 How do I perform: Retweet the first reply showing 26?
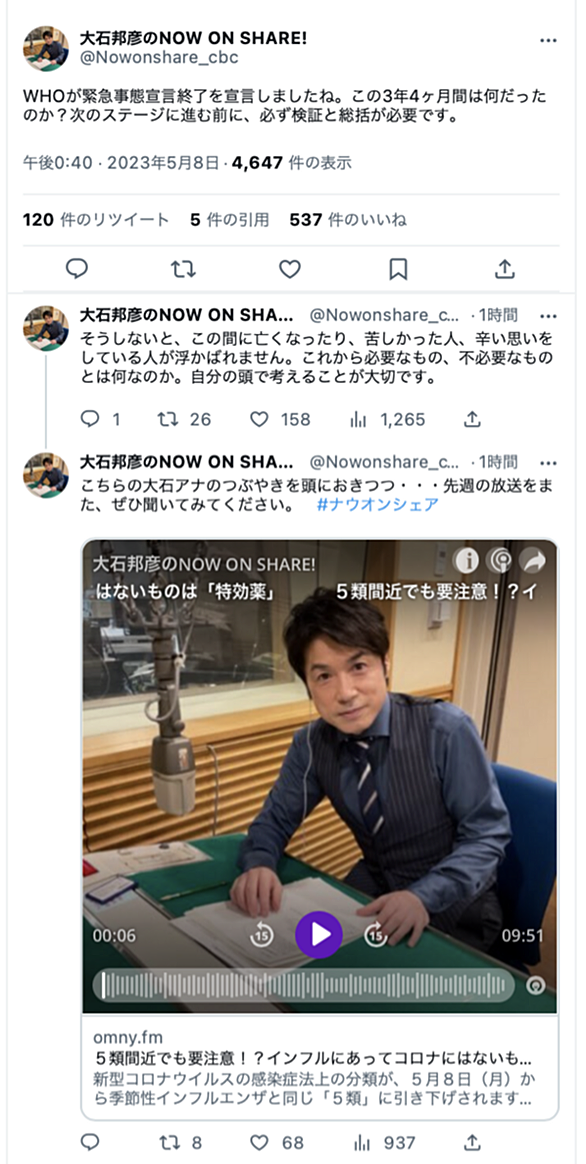184,419
